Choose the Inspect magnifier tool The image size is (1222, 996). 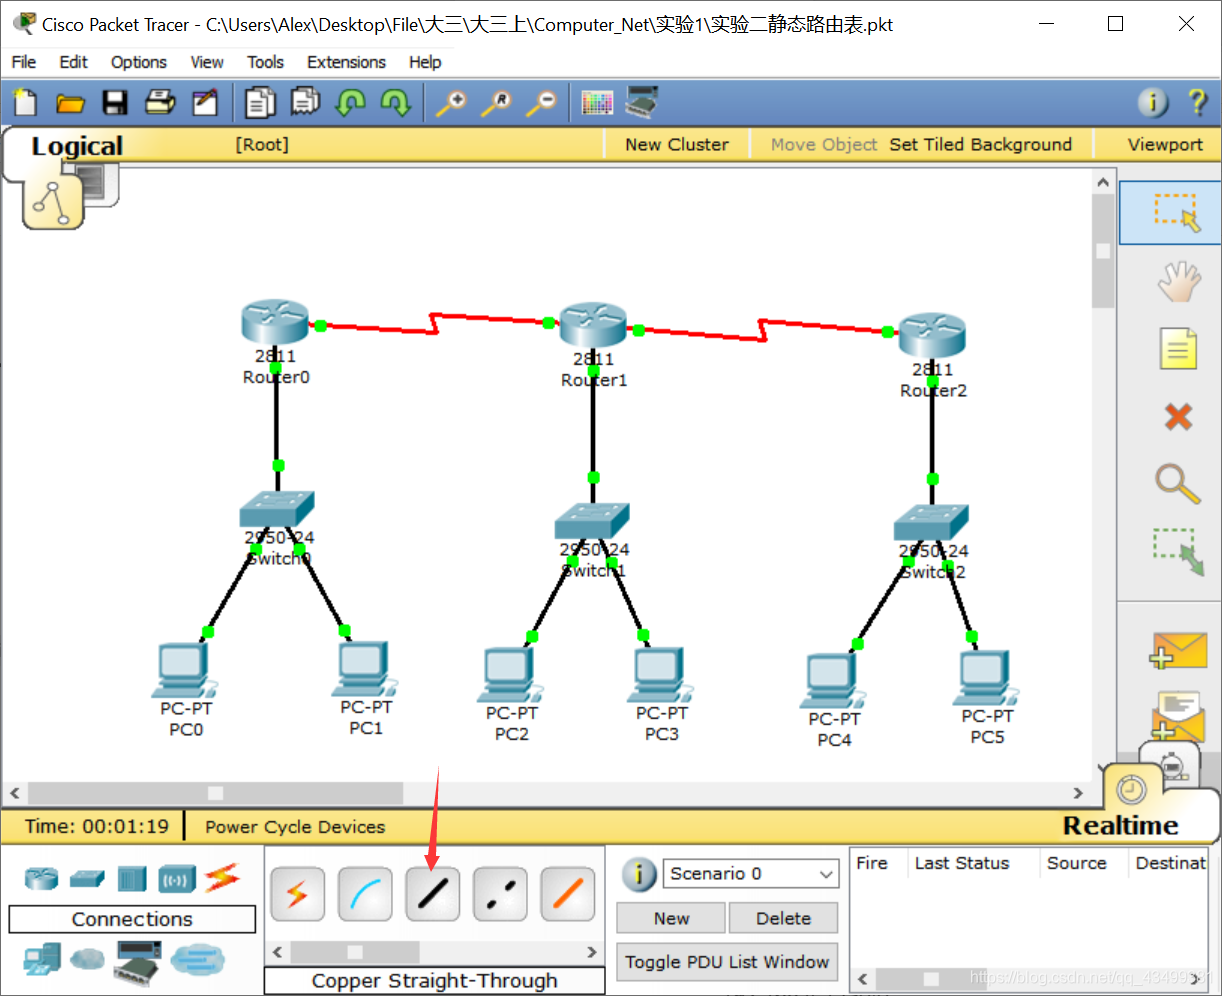[1177, 483]
